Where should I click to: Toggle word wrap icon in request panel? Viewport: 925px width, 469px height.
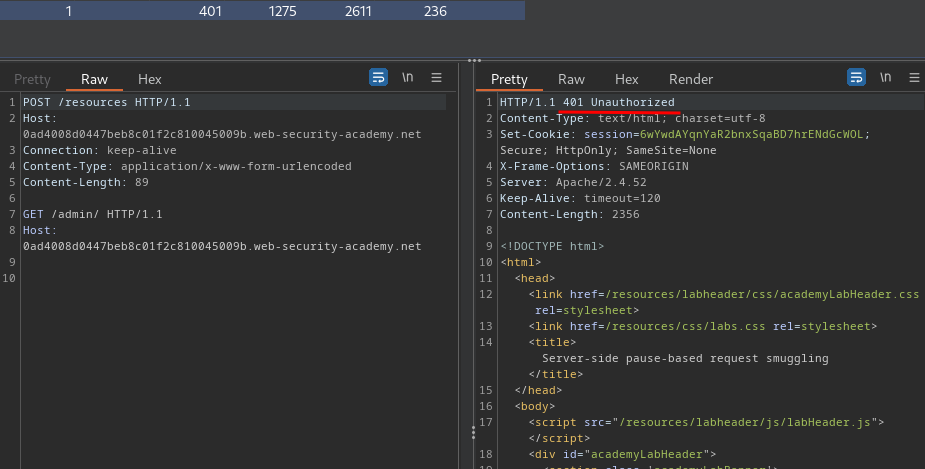click(378, 77)
